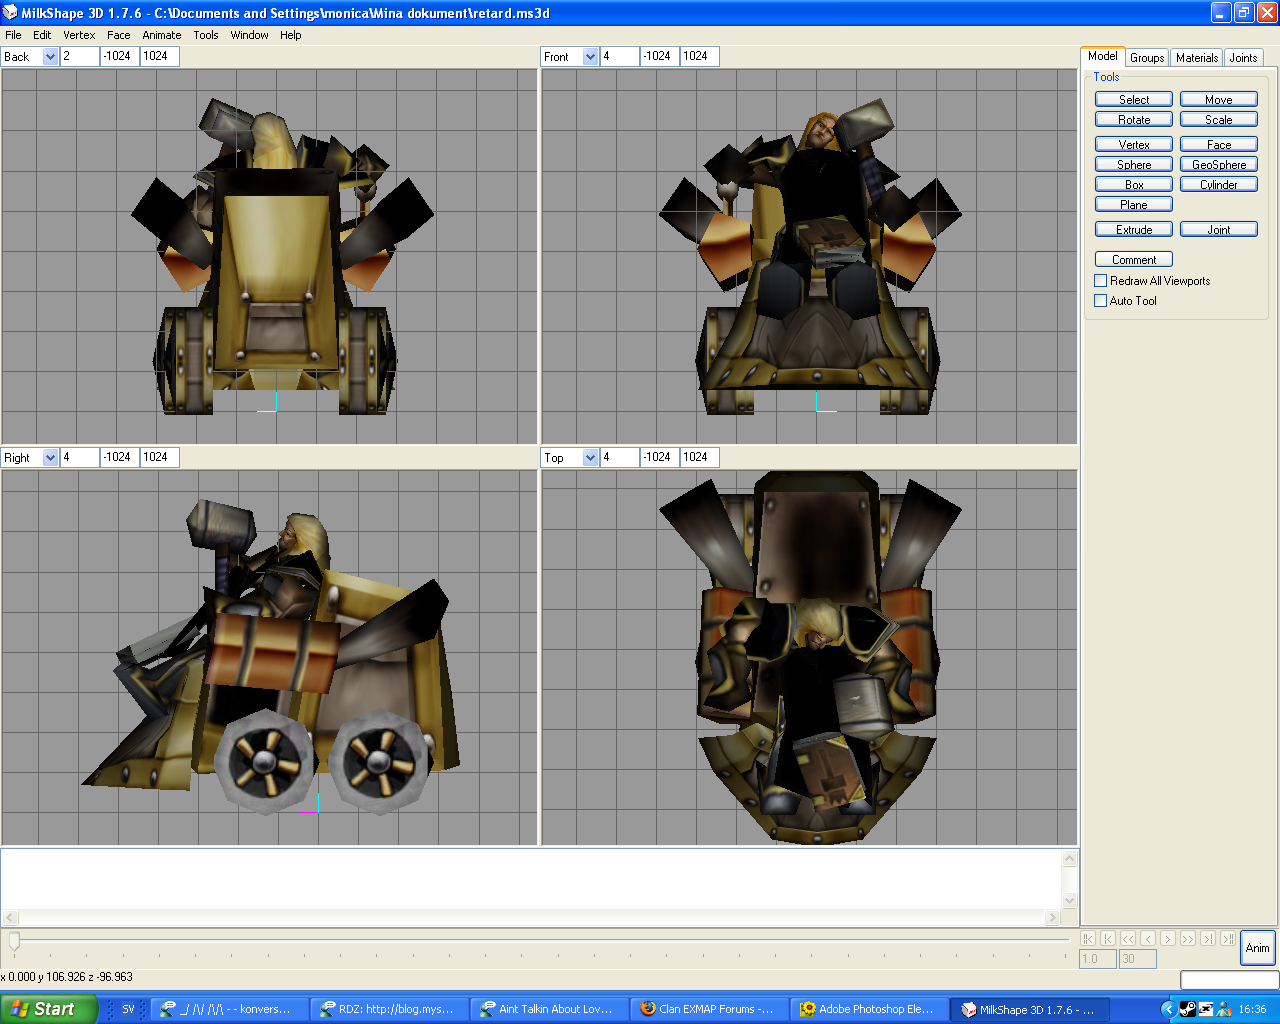Activate the Cylinder tool button
The height and width of the screenshot is (1024, 1280).
pyautogui.click(x=1219, y=185)
